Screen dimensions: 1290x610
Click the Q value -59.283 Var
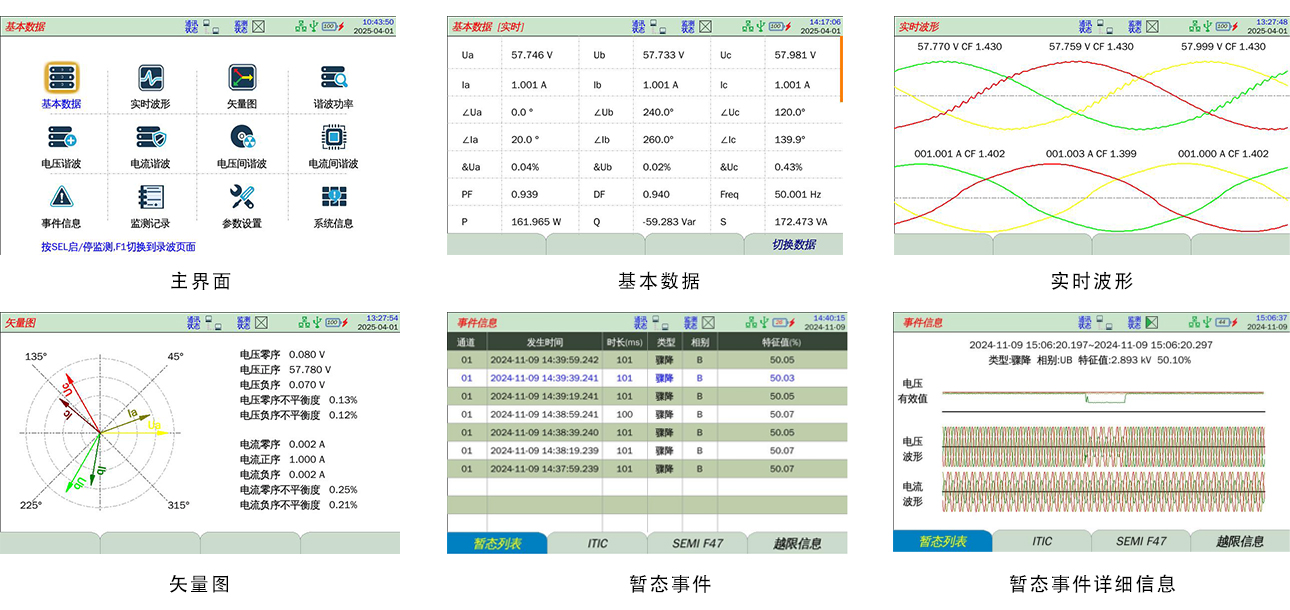669,221
